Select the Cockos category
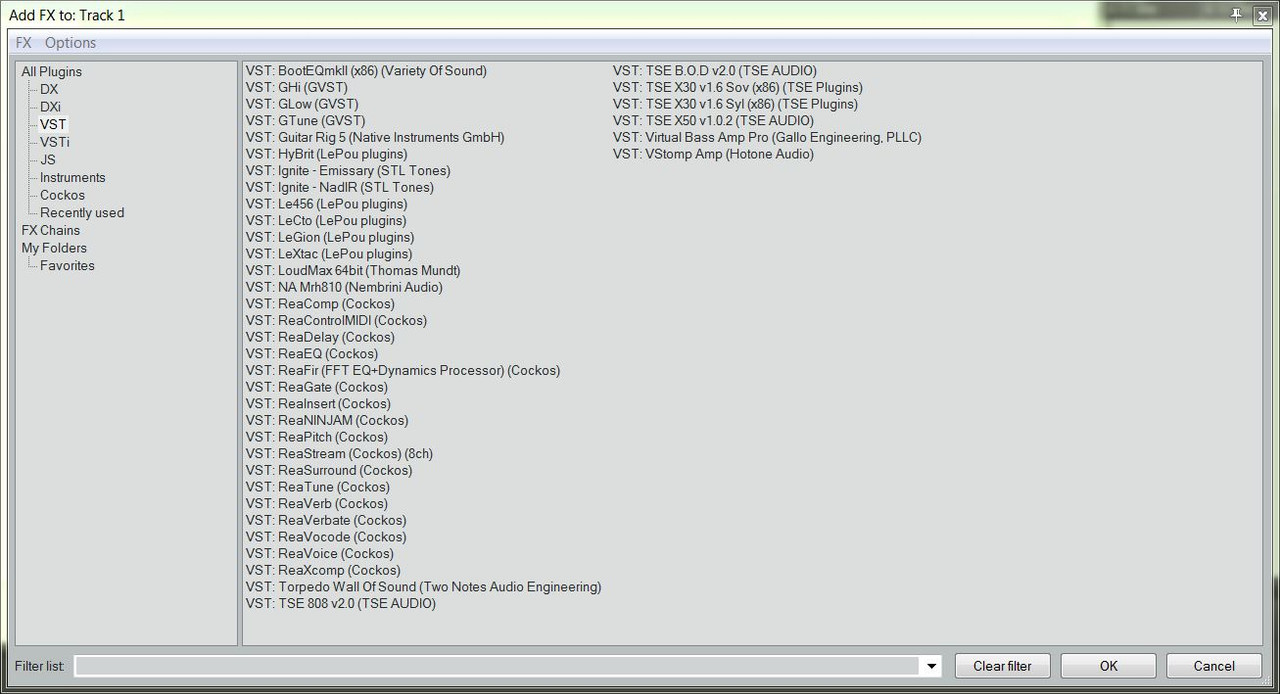Viewport: 1280px width, 694px height. 62,195
